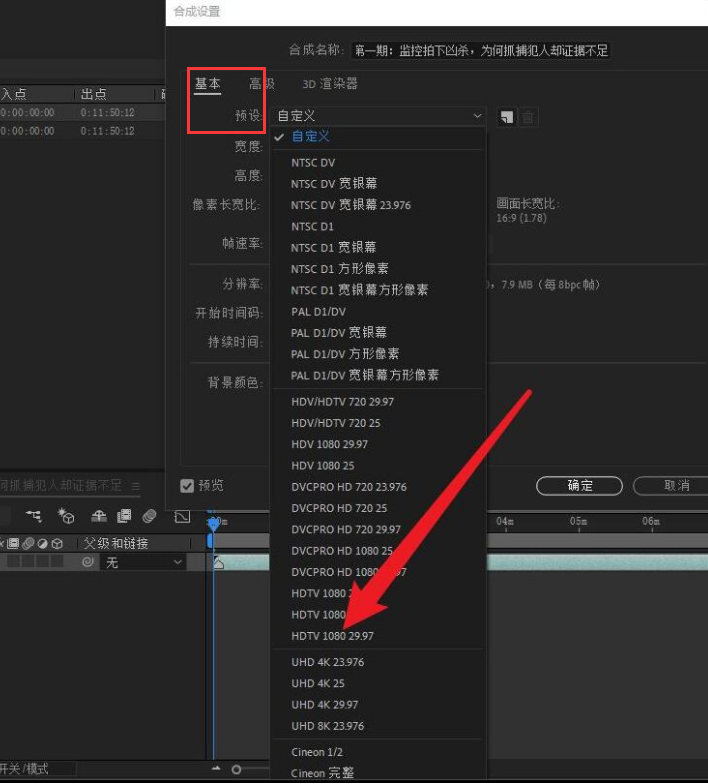Switch to the 高级 tab
The width and height of the screenshot is (708, 784).
click(x=262, y=84)
